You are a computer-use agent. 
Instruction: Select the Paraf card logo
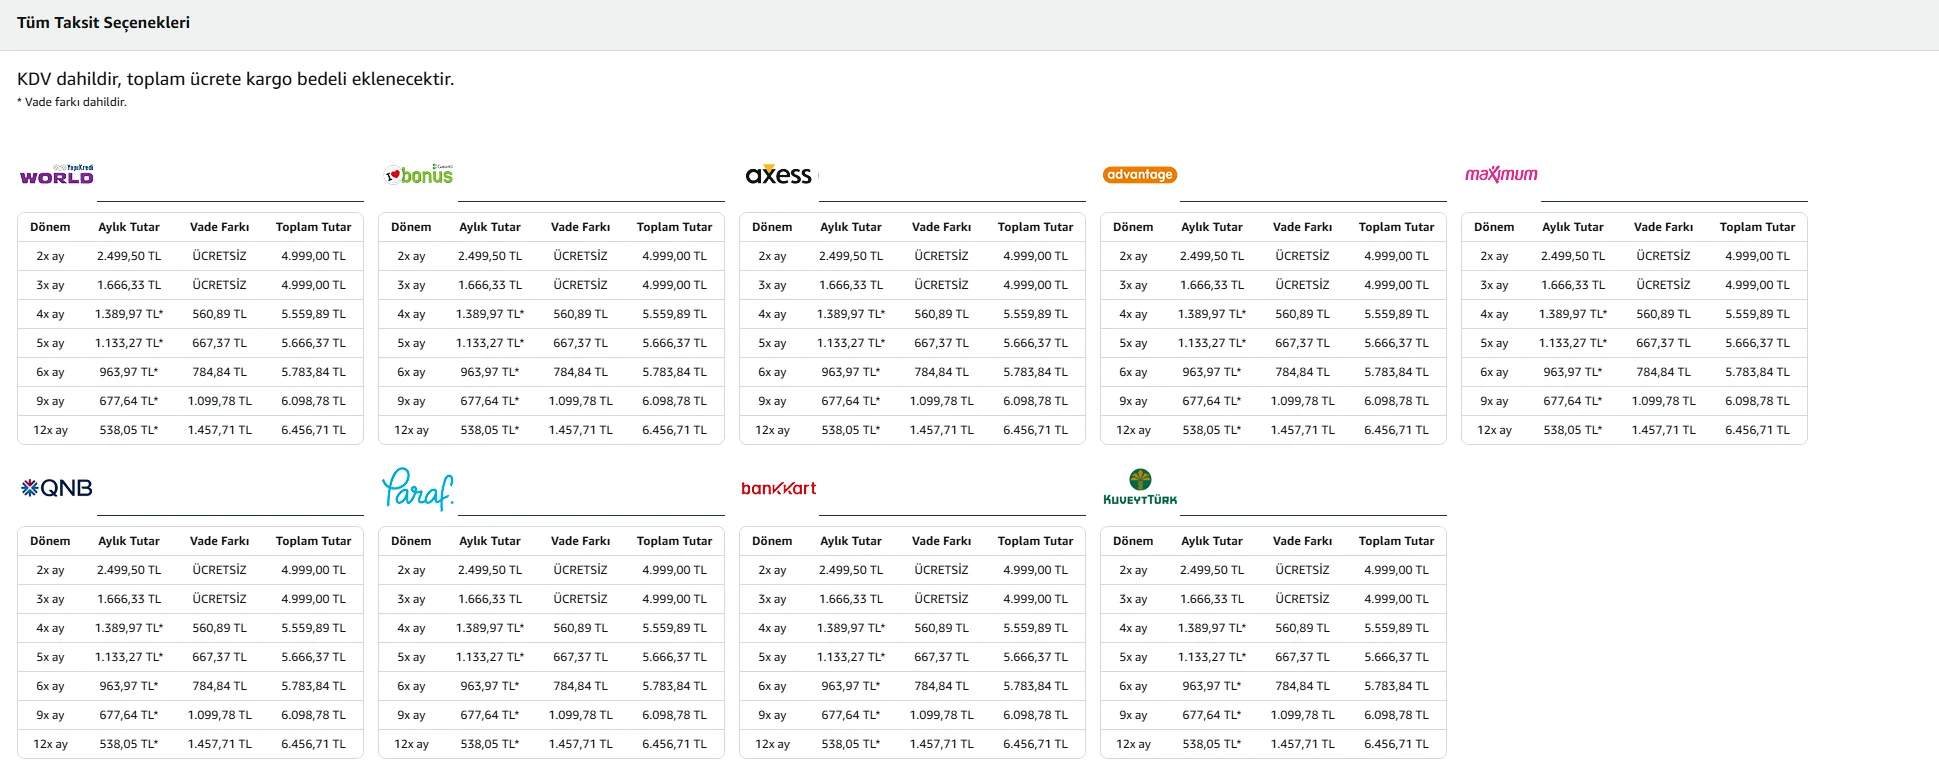tap(418, 489)
